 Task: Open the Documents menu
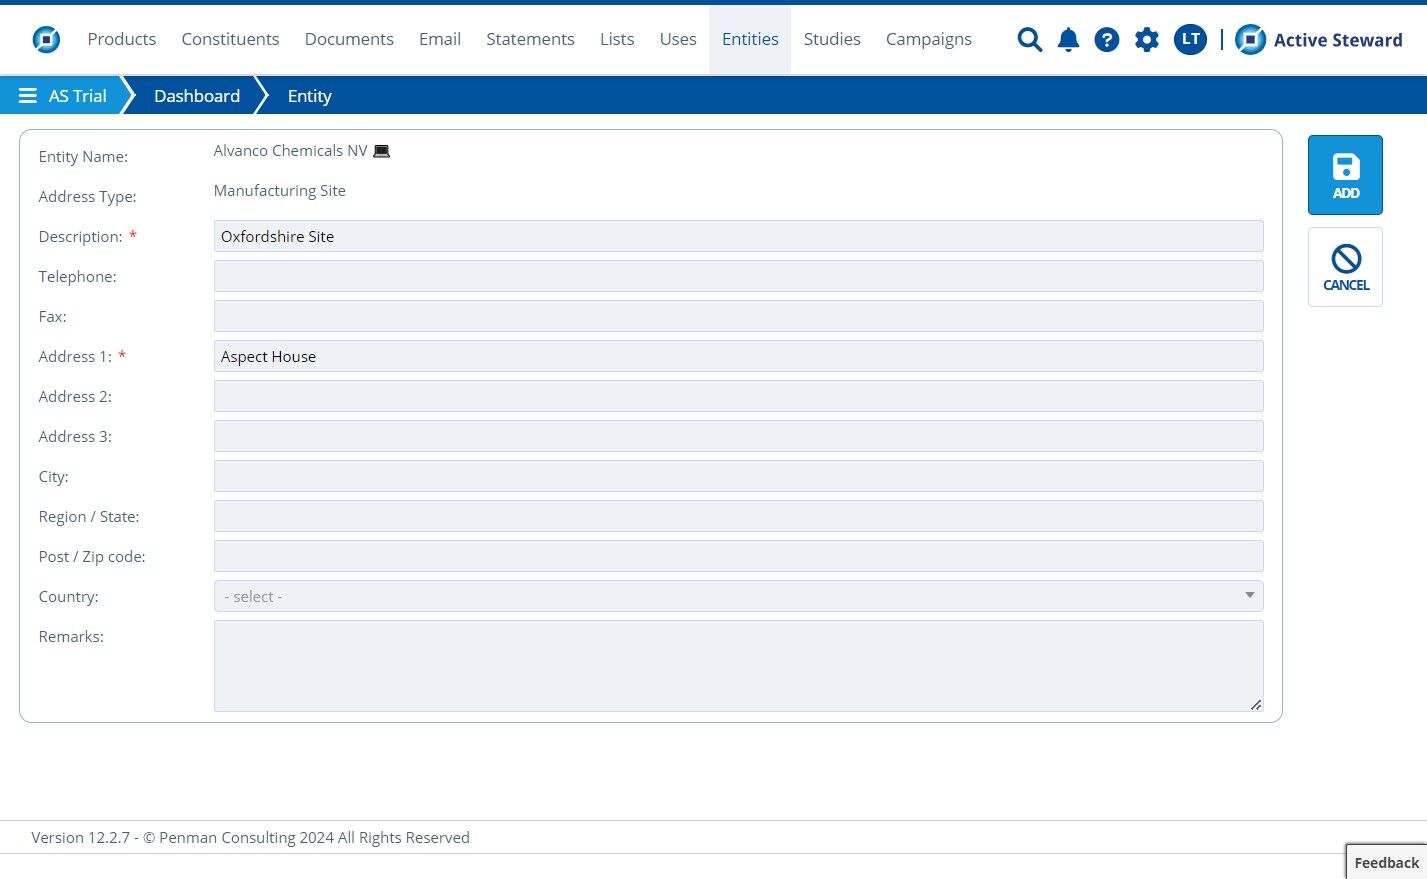(x=349, y=39)
